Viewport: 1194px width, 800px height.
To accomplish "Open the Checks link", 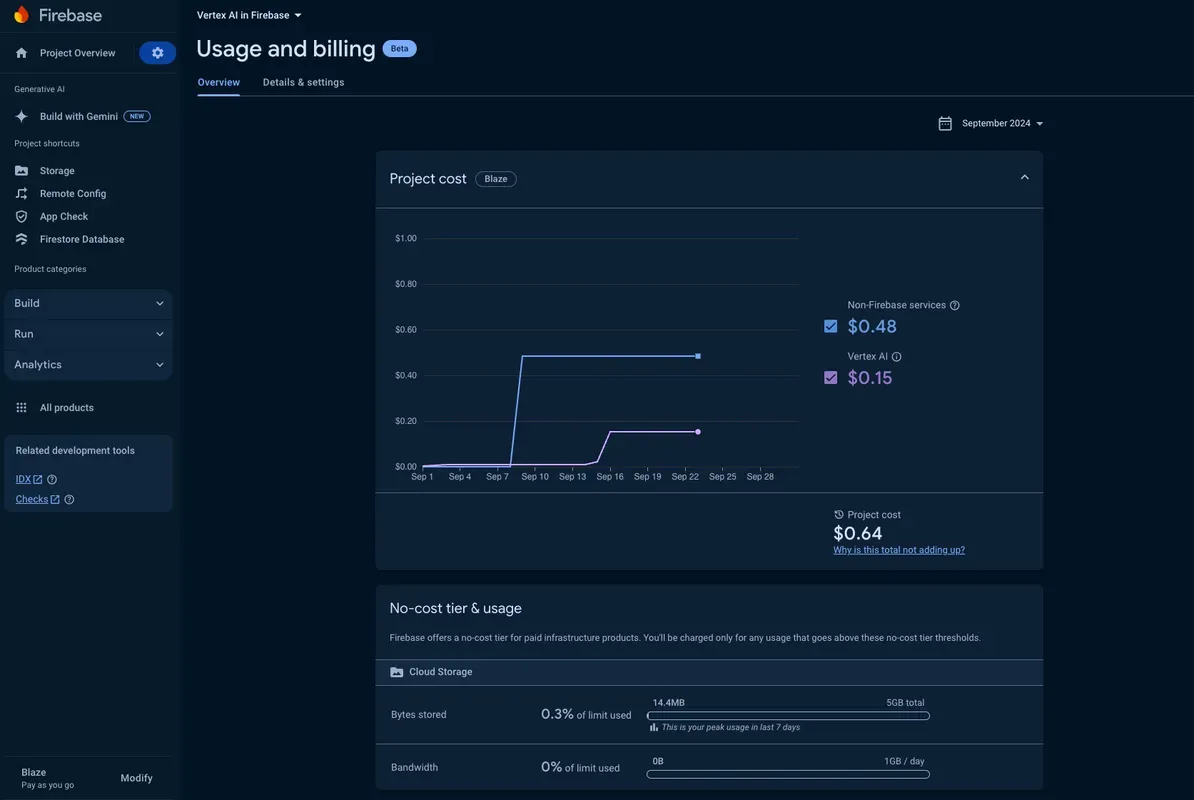I will tap(32, 499).
